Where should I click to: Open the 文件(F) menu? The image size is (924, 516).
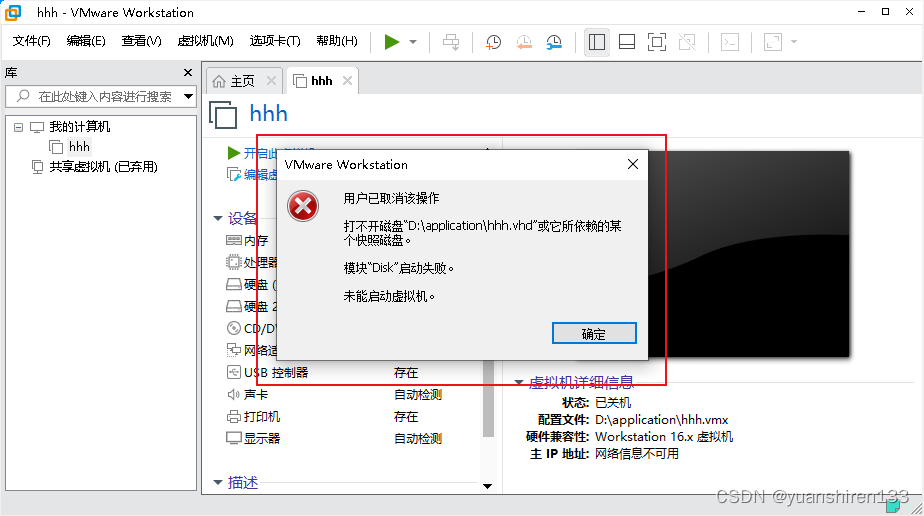tap(32, 41)
